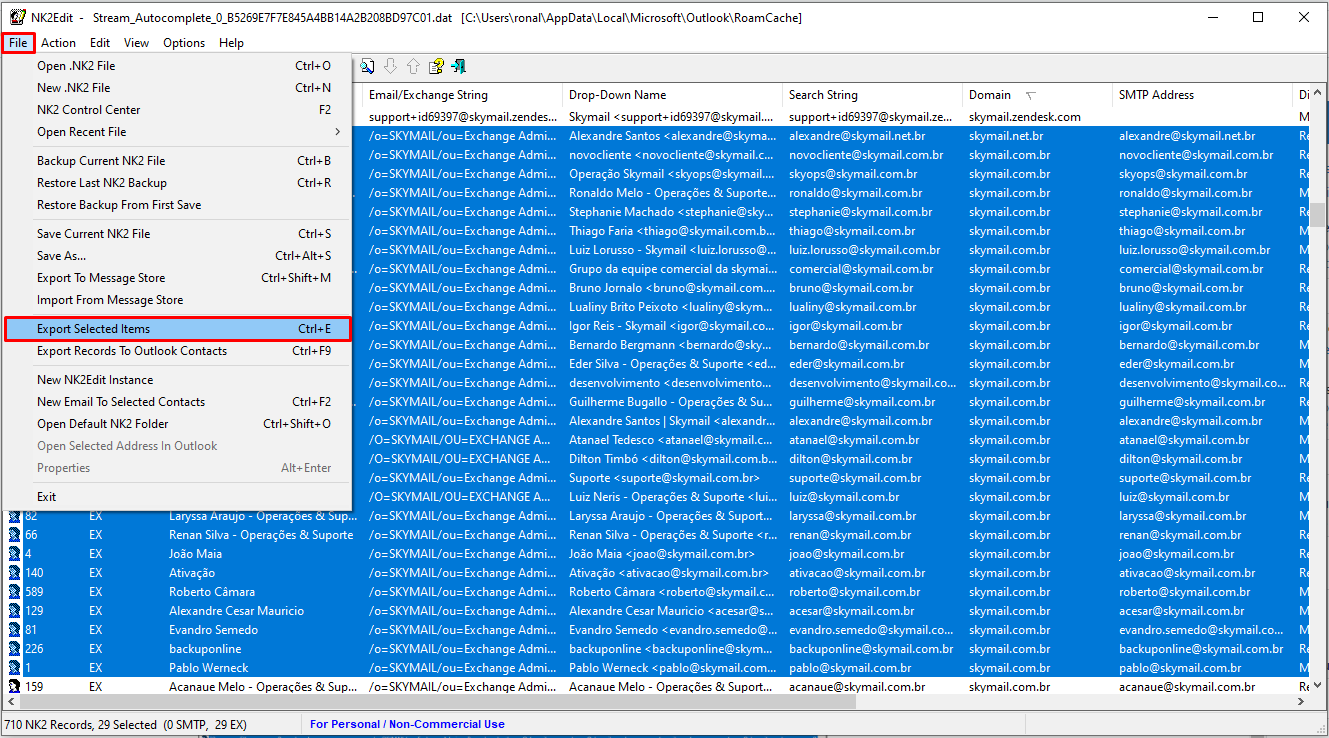Image resolution: width=1329 pixels, height=738 pixels.
Task: Choose Import From Message Store
Action: pyautogui.click(x=177, y=300)
